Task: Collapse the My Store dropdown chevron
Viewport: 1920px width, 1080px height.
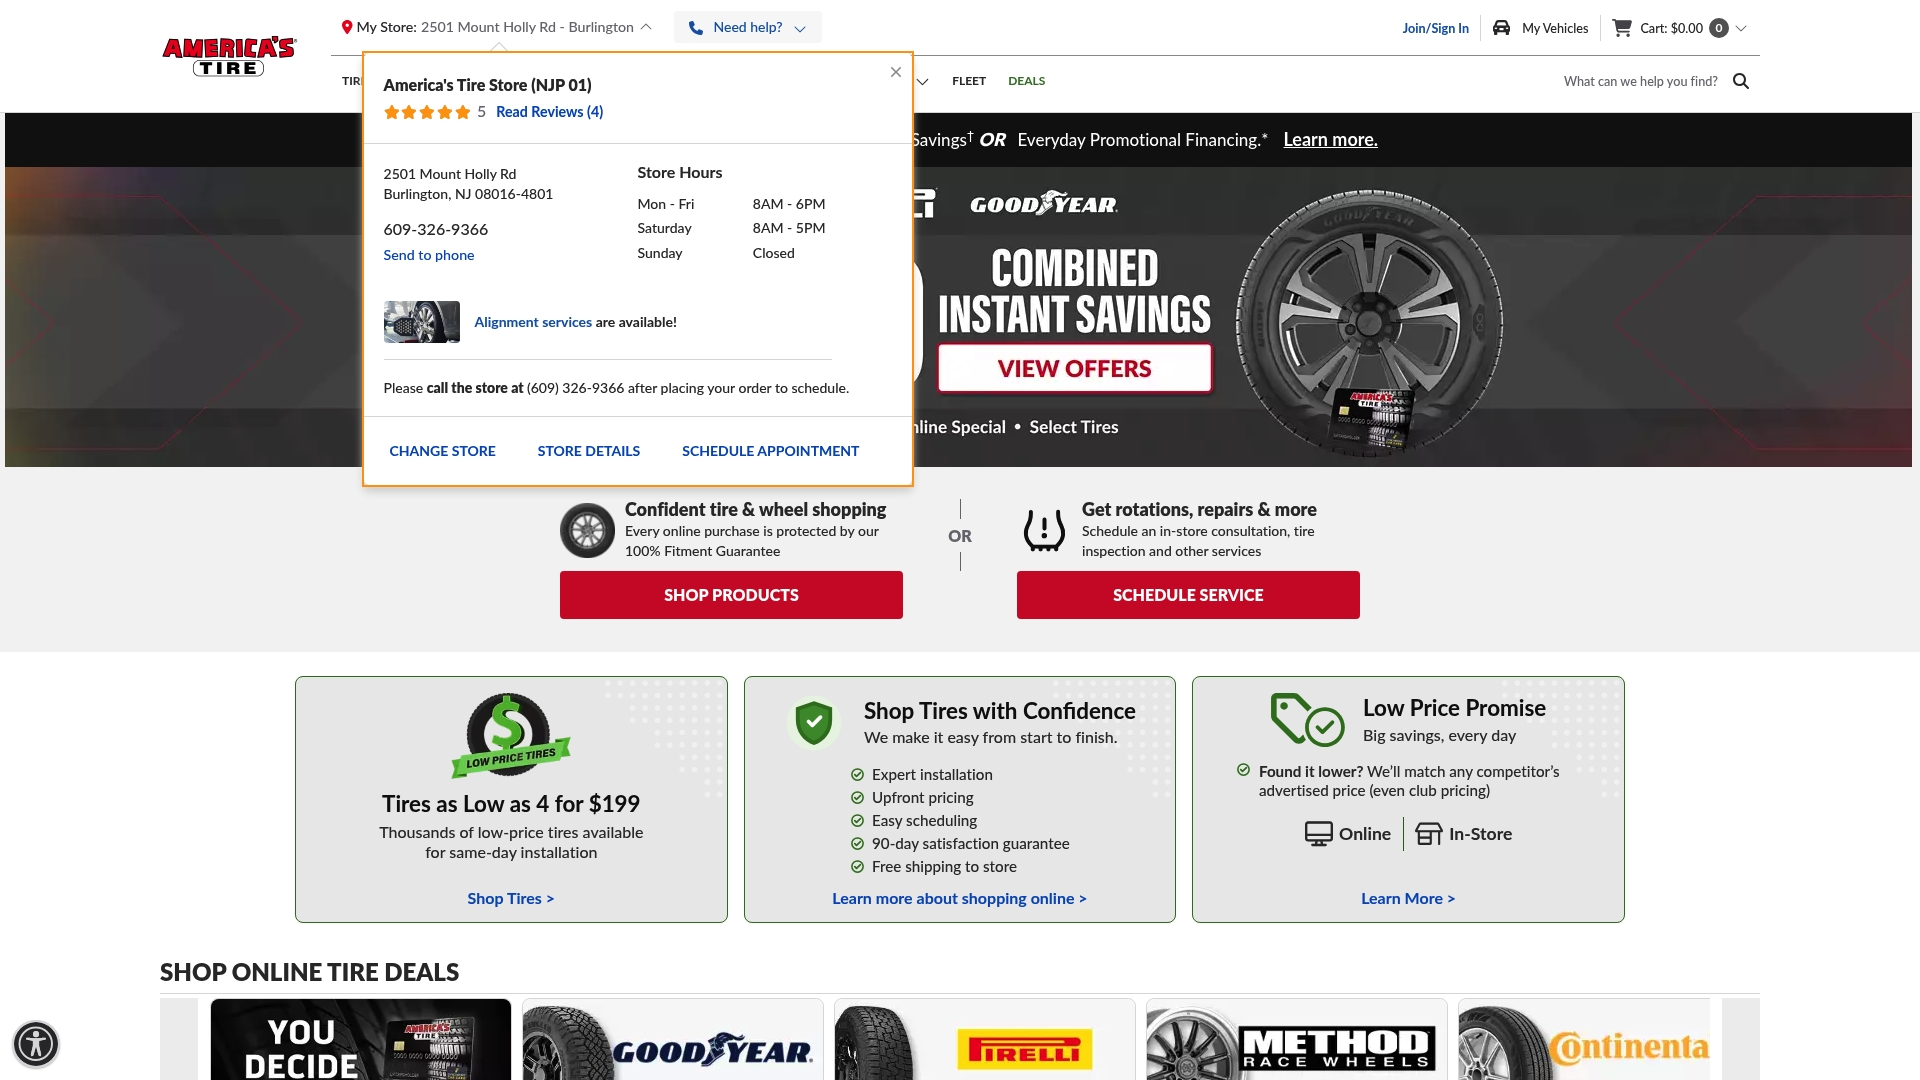Action: [646, 28]
